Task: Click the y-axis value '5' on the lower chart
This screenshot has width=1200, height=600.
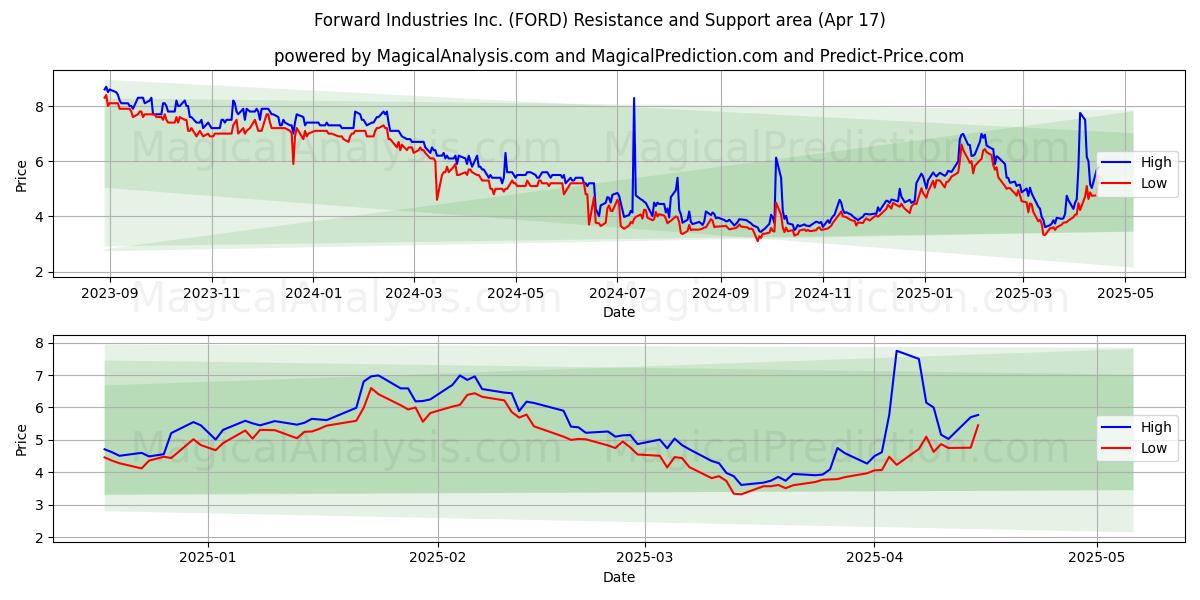Action: tap(41, 440)
